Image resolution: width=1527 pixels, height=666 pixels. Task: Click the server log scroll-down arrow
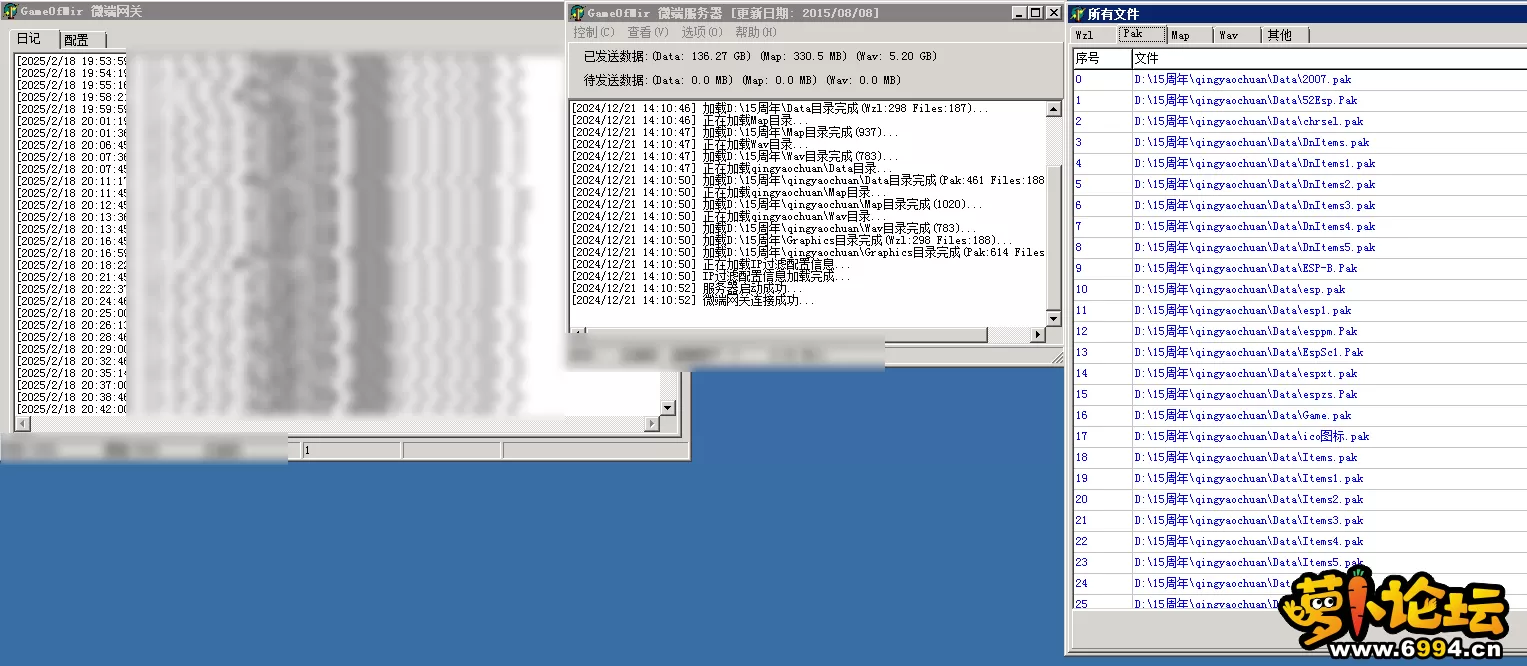(1053, 318)
